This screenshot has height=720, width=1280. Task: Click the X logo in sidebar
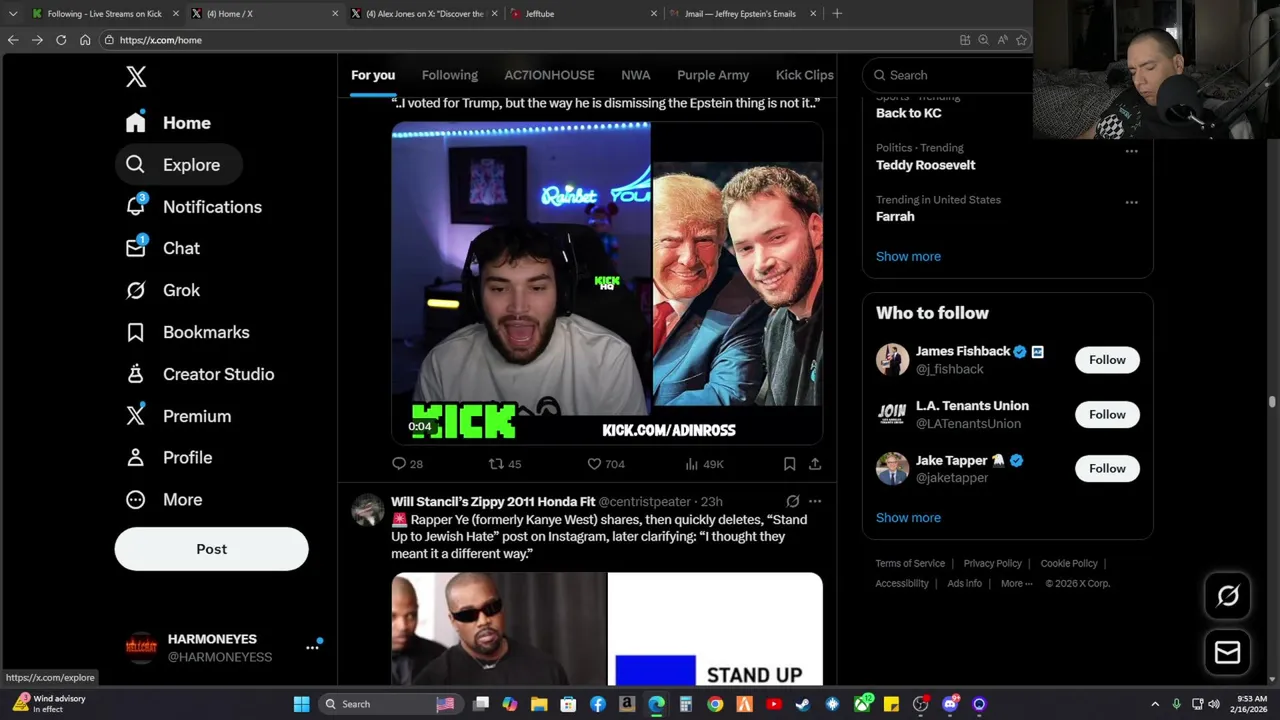(136, 77)
